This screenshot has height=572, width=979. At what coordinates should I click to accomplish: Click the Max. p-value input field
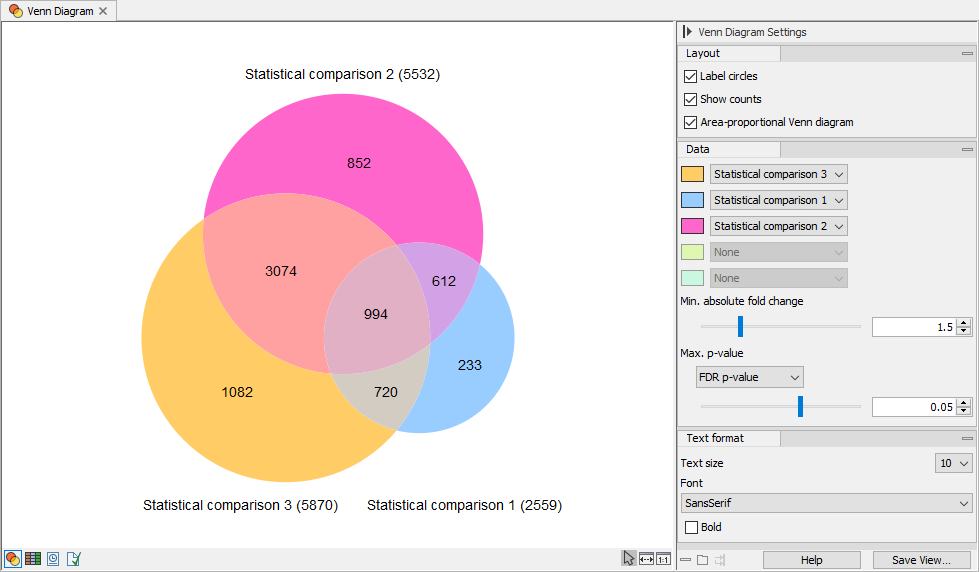913,407
